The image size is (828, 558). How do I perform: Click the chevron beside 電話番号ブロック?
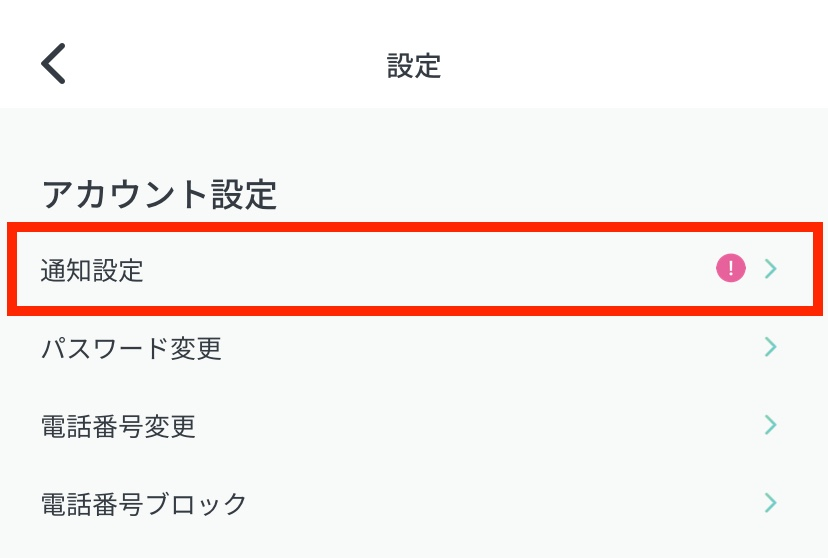point(770,502)
